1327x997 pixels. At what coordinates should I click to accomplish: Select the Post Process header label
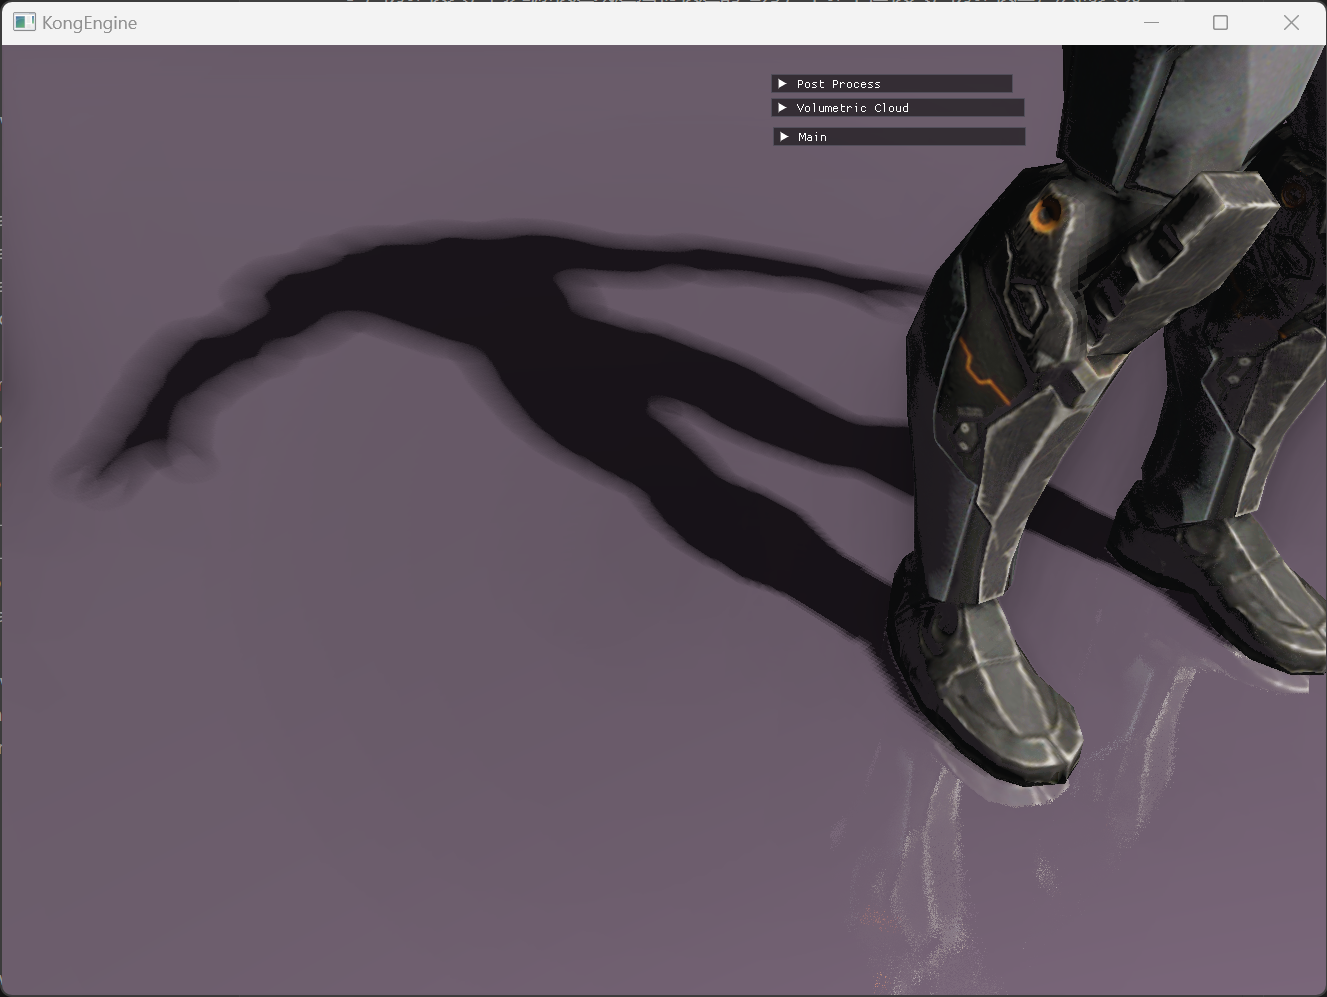point(838,84)
